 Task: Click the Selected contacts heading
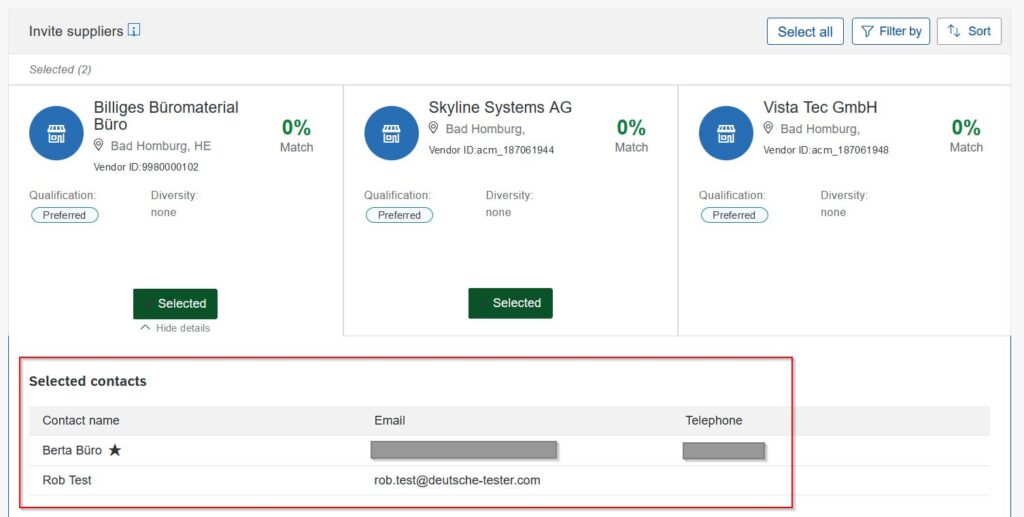[x=88, y=381]
